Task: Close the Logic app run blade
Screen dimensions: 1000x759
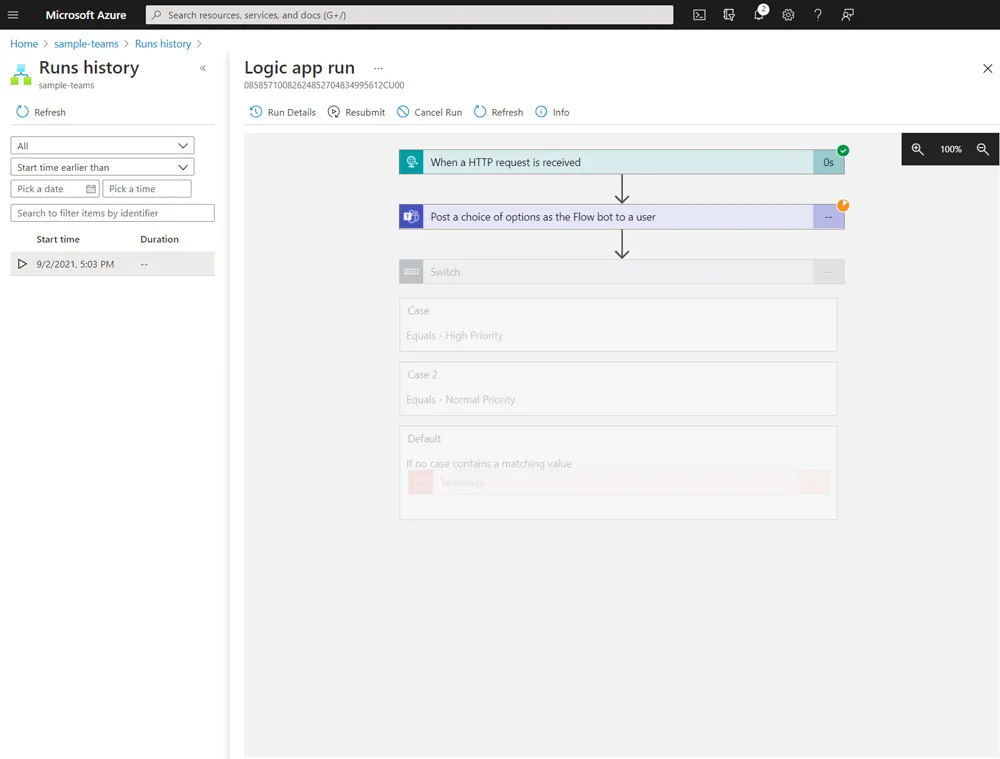Action: [987, 68]
